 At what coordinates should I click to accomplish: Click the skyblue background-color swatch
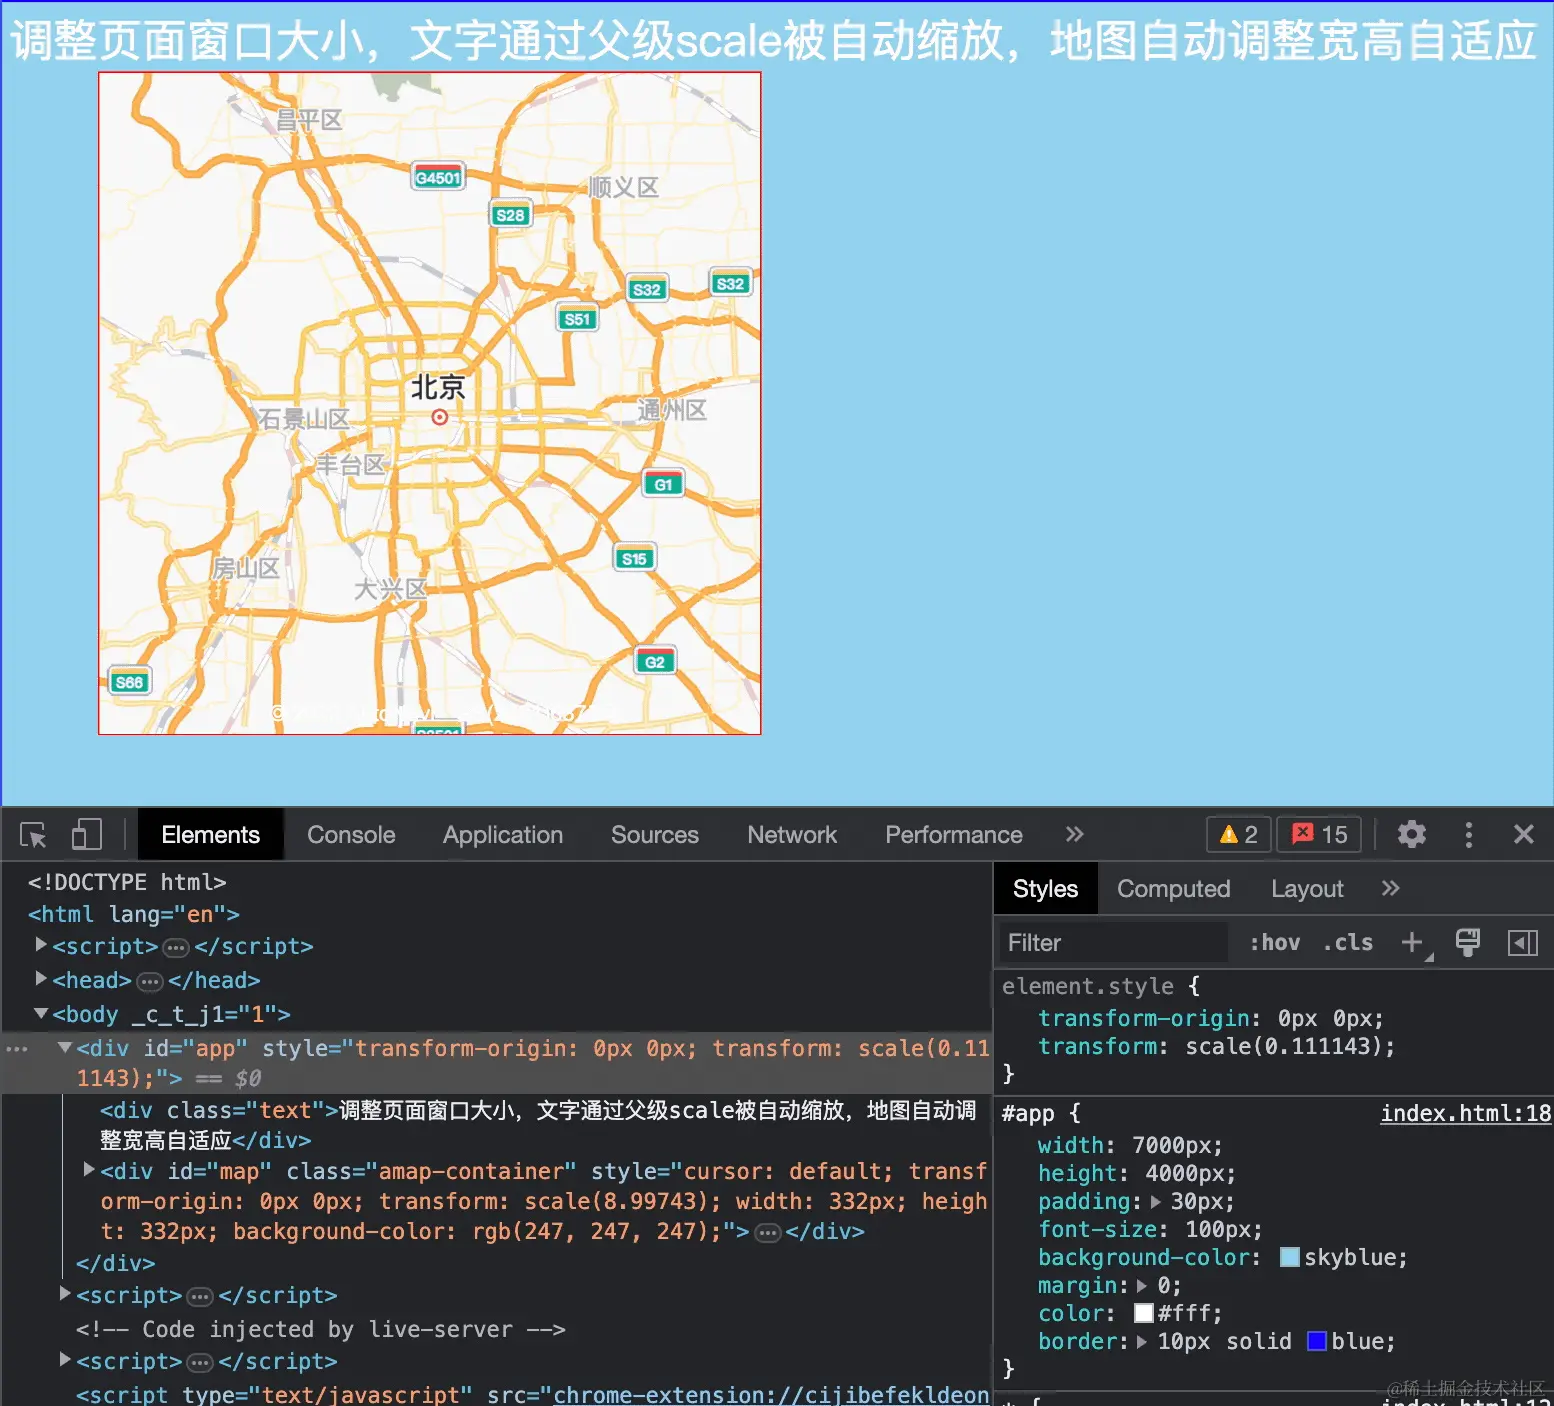pyautogui.click(x=1290, y=1257)
